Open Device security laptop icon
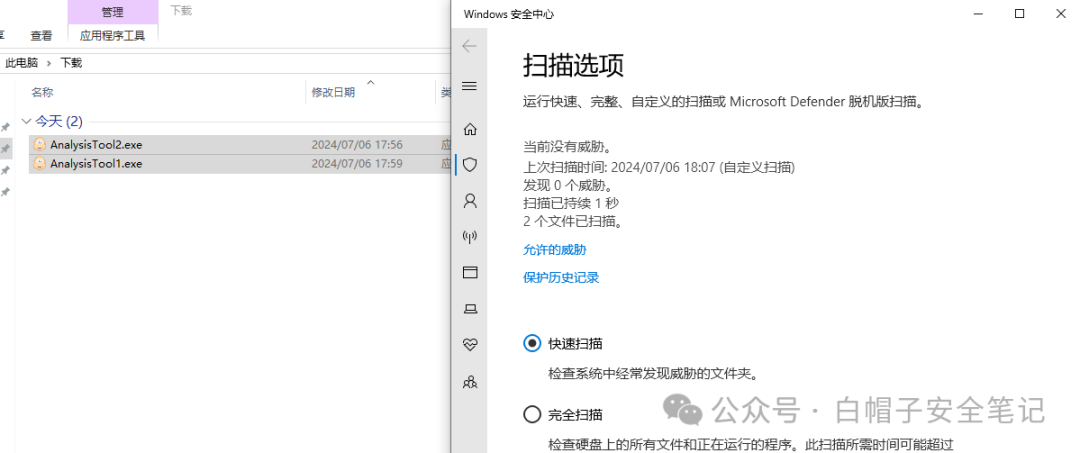The width and height of the screenshot is (1080, 453). (470, 308)
